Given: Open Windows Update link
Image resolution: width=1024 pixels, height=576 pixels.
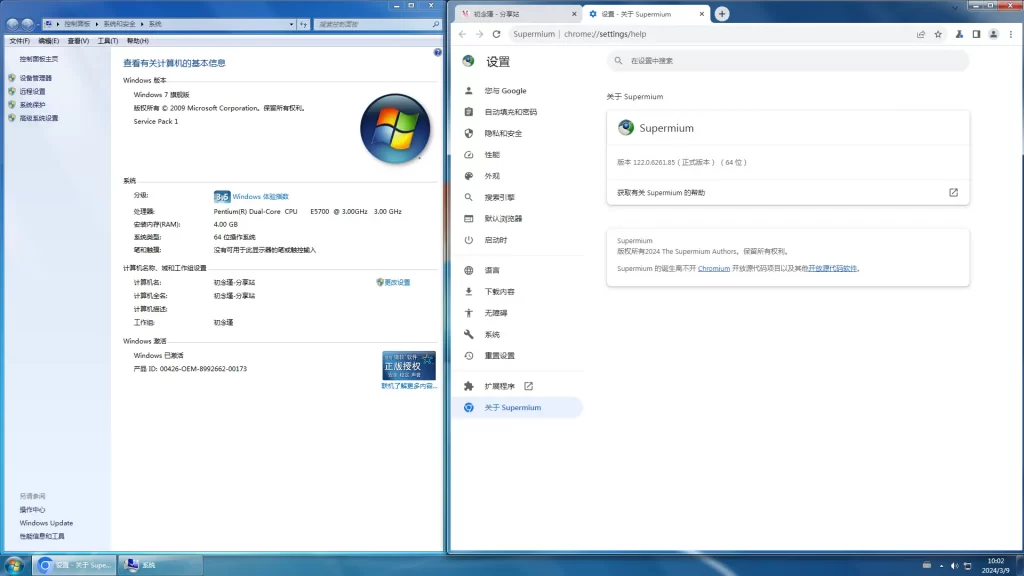Looking at the screenshot, I should click(46, 523).
